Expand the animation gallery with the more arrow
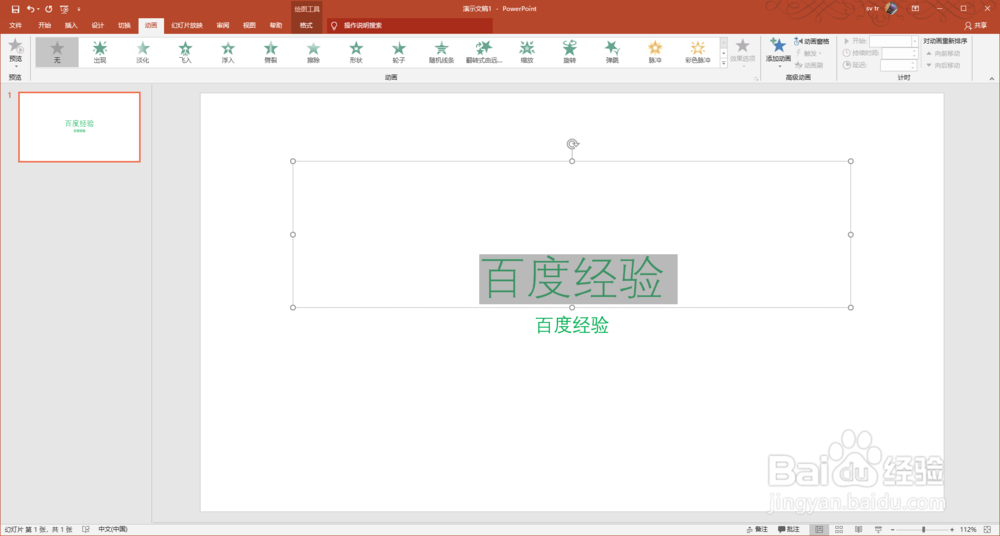The image size is (1000, 536). (724, 63)
